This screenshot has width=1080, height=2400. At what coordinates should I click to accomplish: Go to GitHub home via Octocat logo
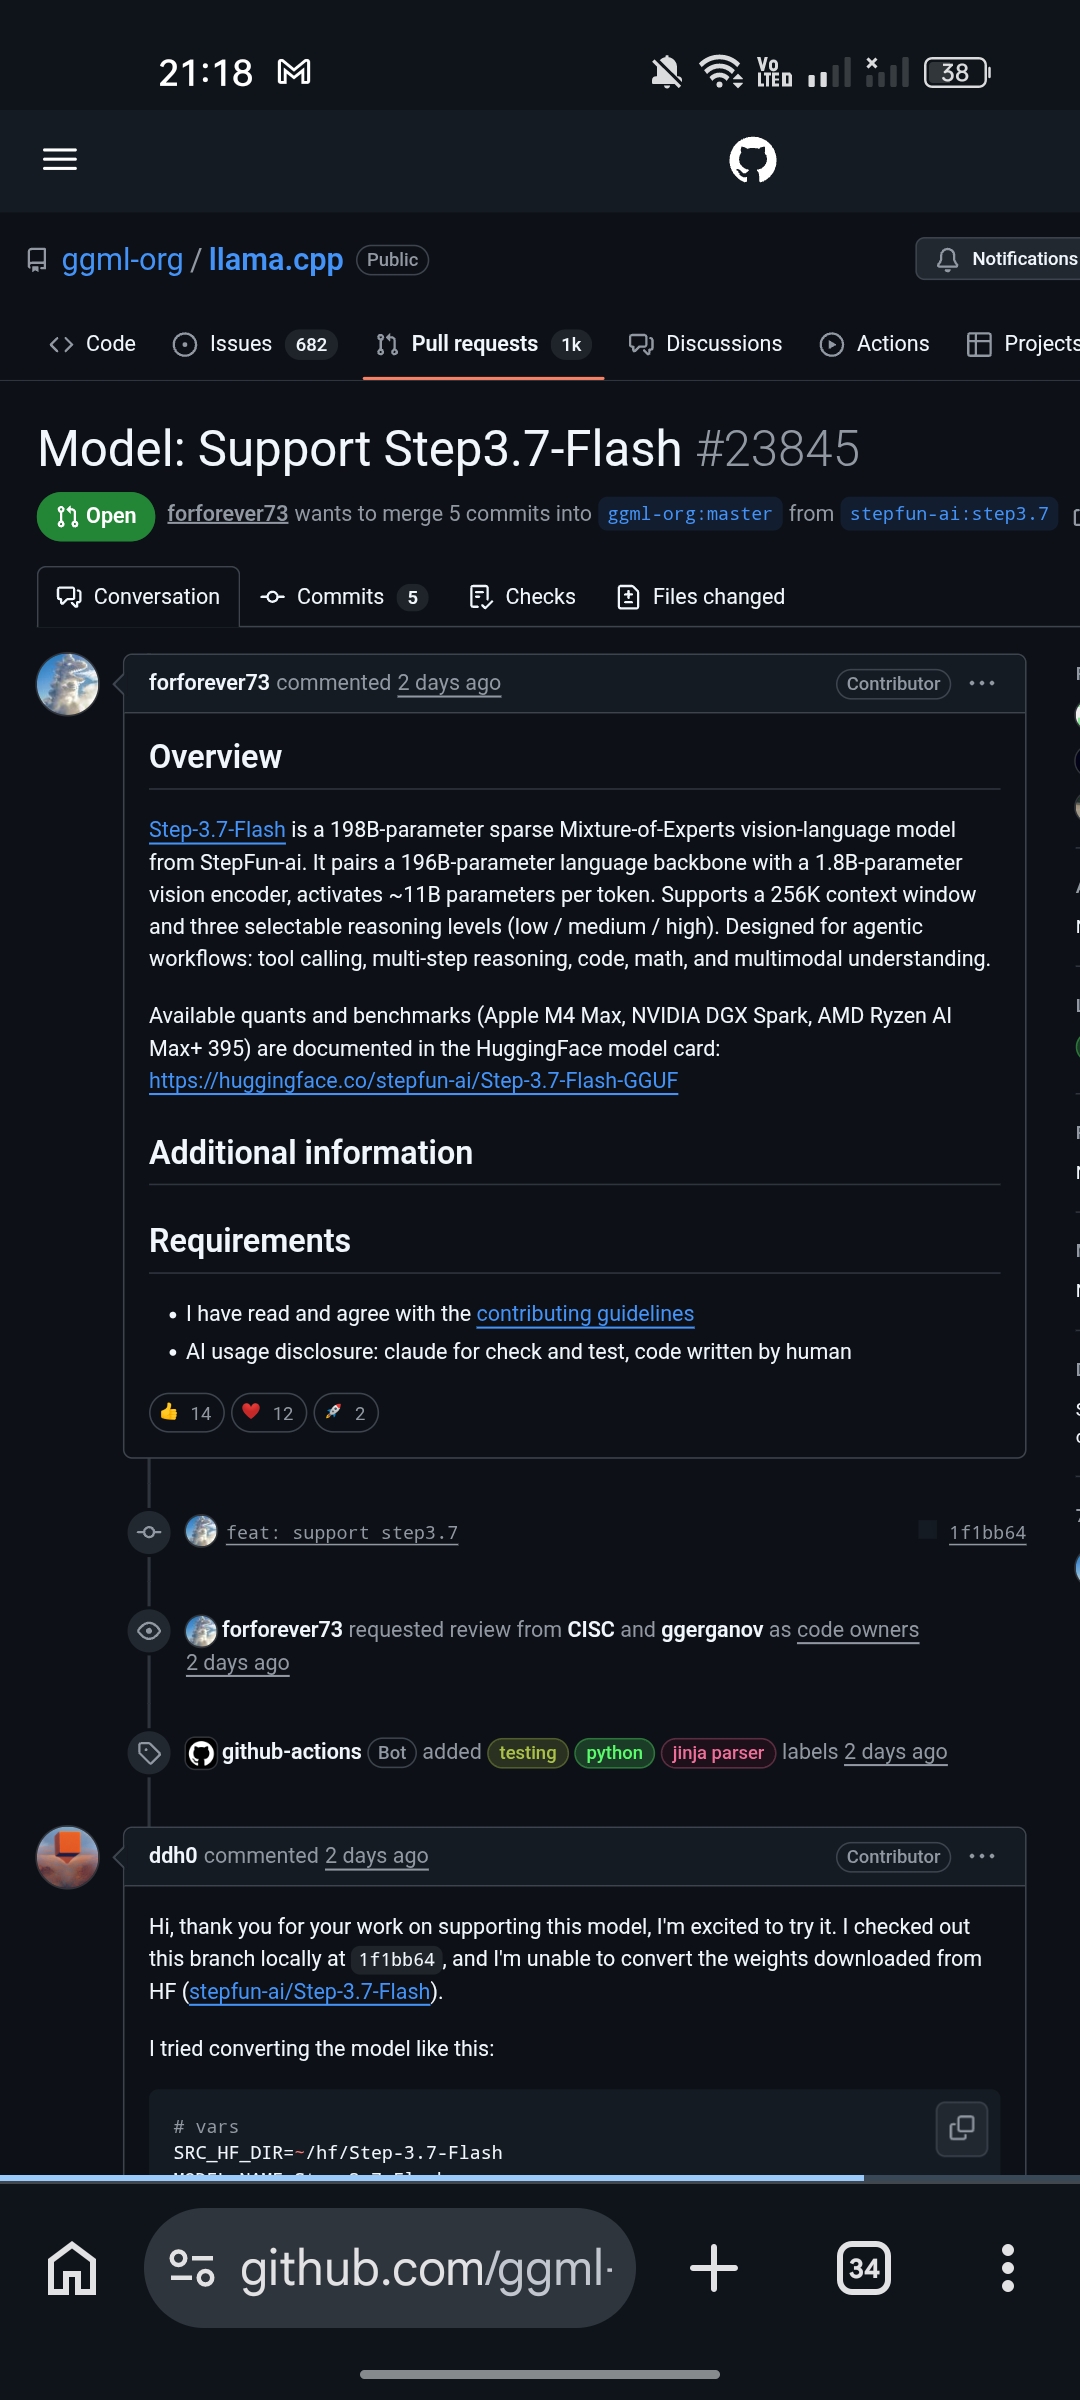pyautogui.click(x=753, y=160)
